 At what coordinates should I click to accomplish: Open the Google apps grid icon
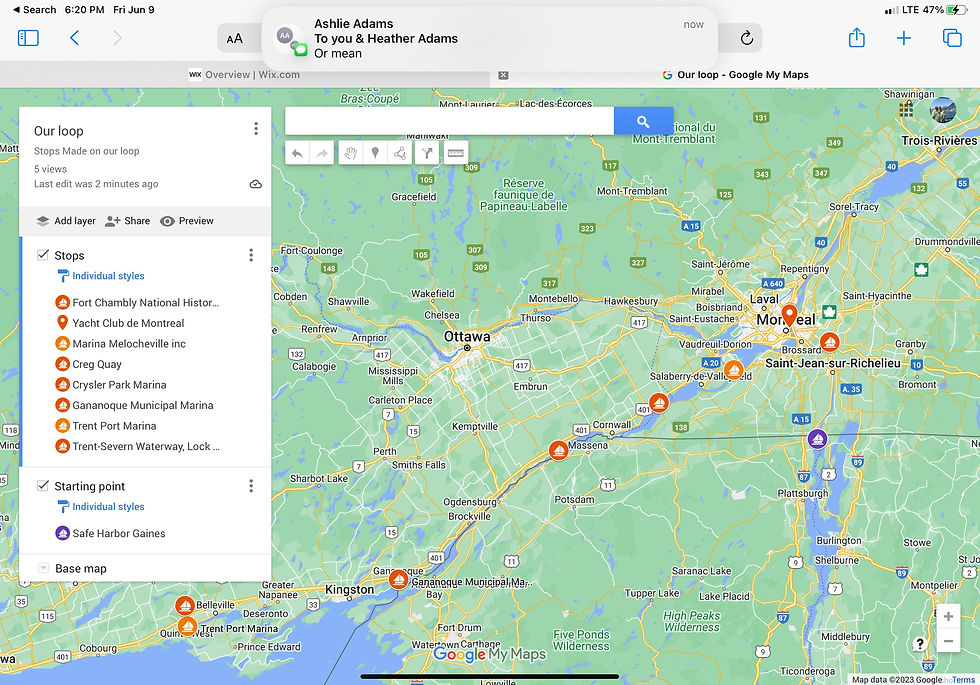tap(906, 109)
